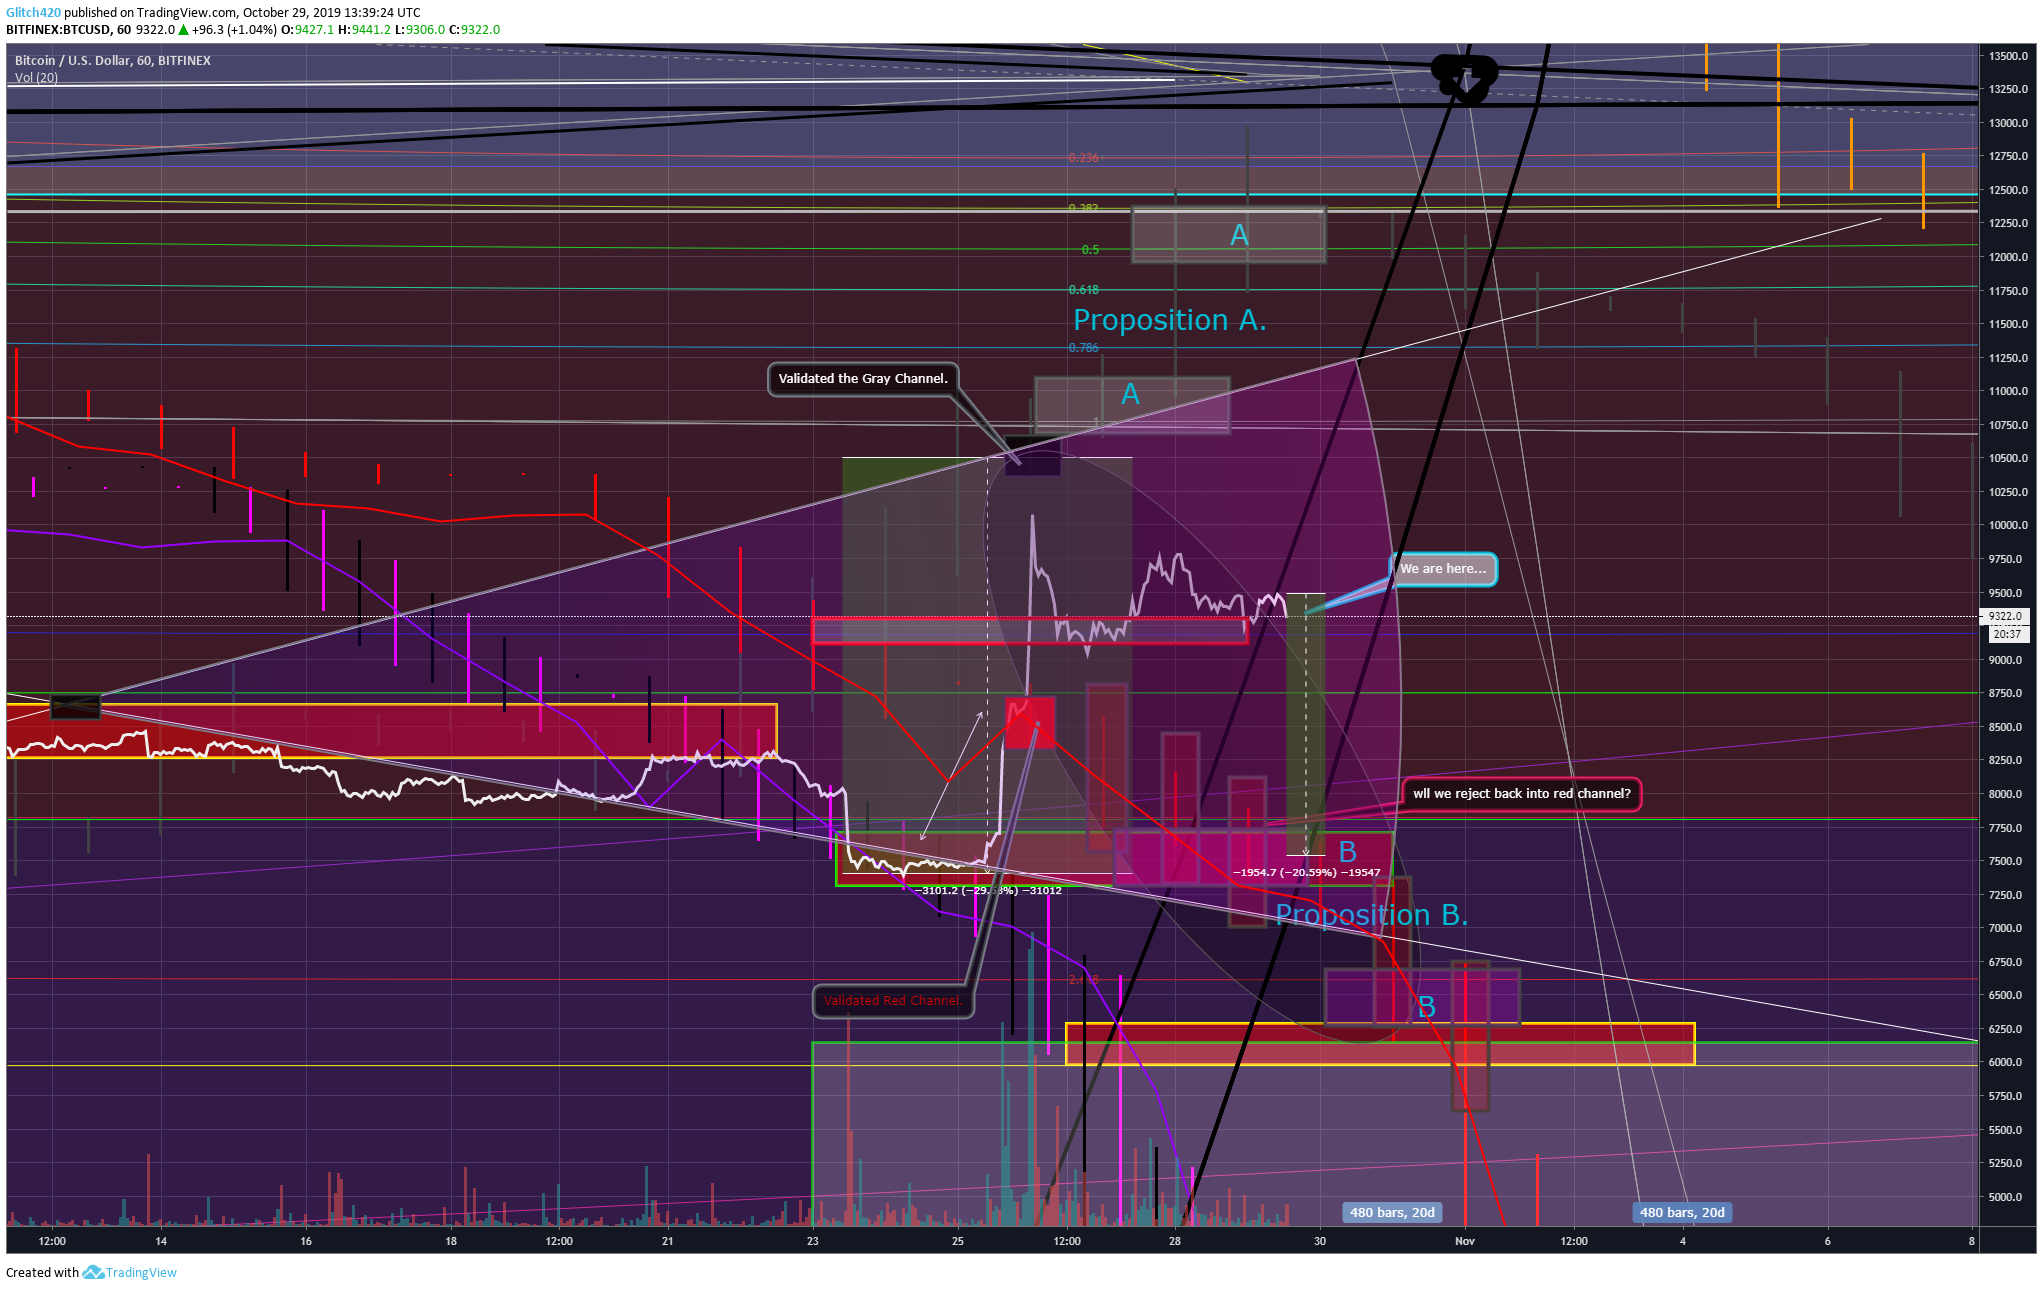The width and height of the screenshot is (2043, 1290).
Task: Select the 'Validated Red Channel.' label
Action: tap(893, 1001)
